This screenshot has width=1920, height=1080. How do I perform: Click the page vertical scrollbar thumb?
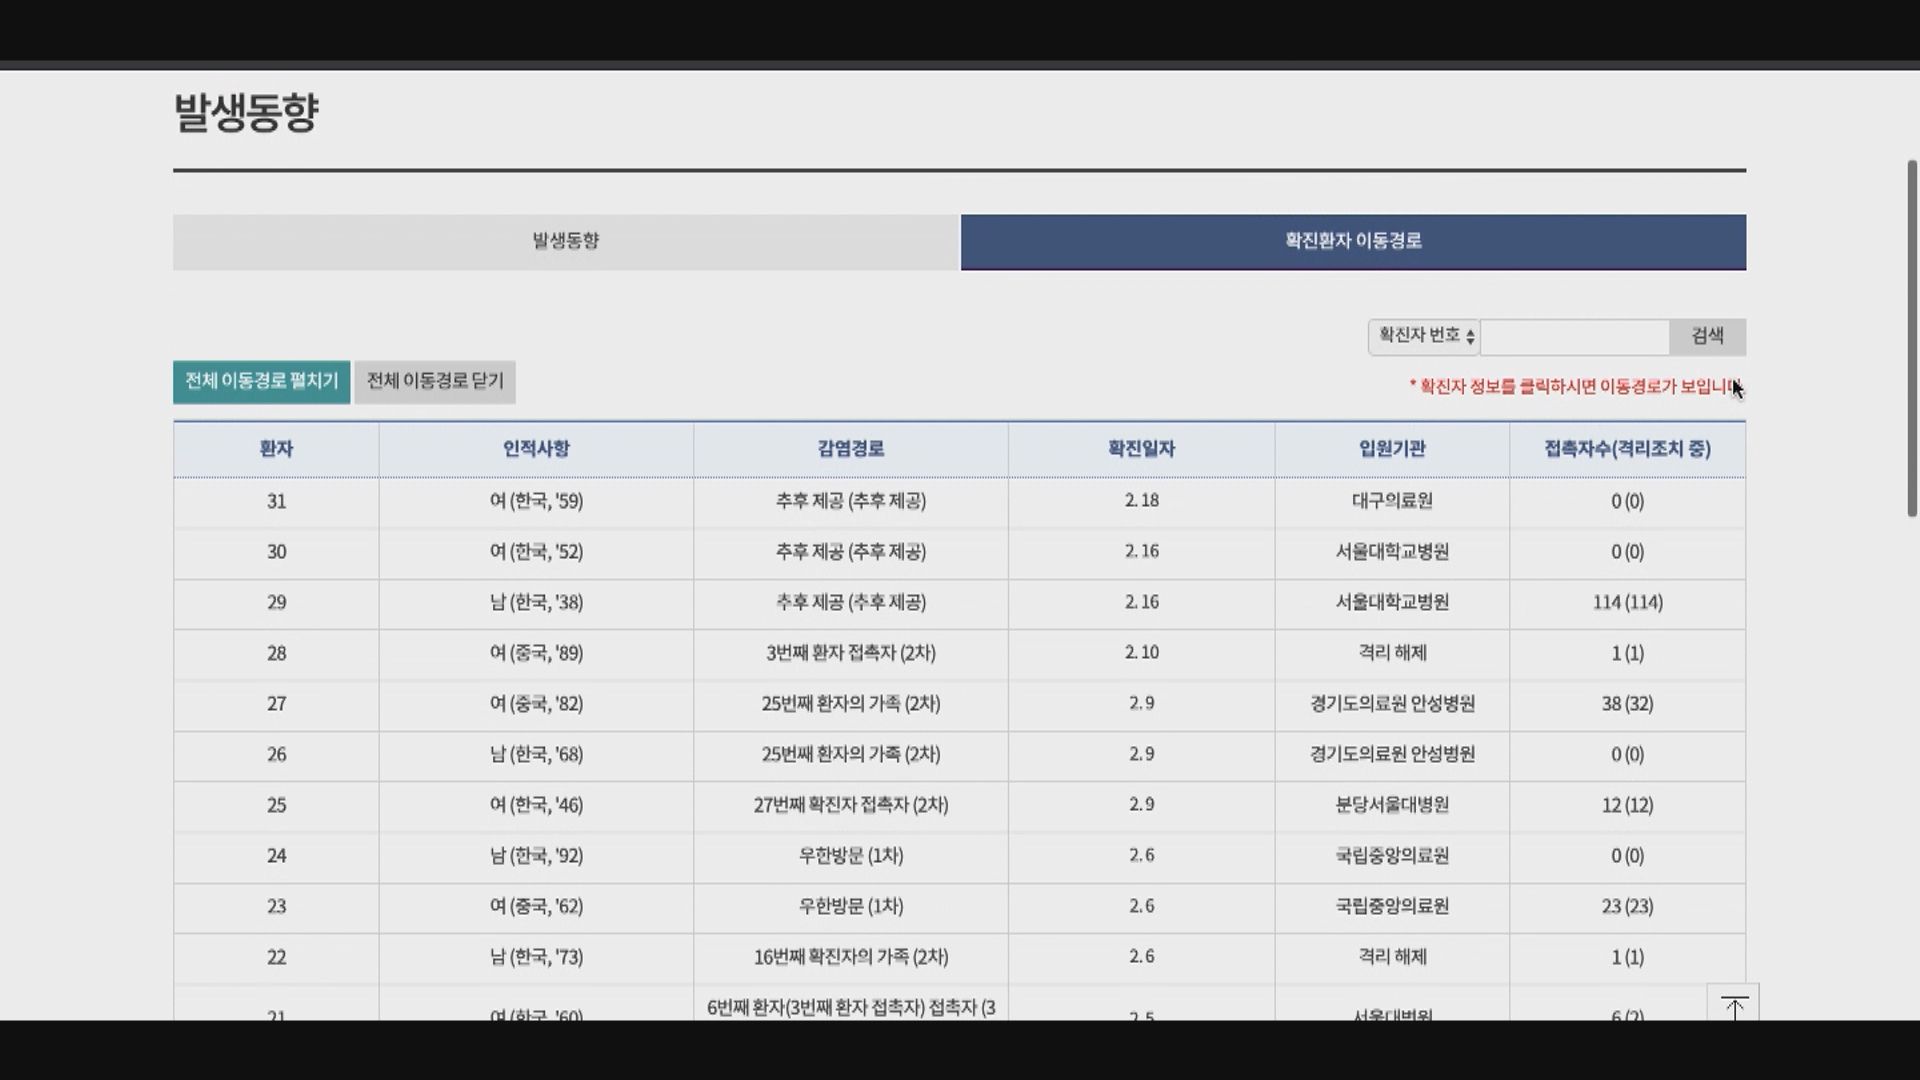click(1912, 338)
